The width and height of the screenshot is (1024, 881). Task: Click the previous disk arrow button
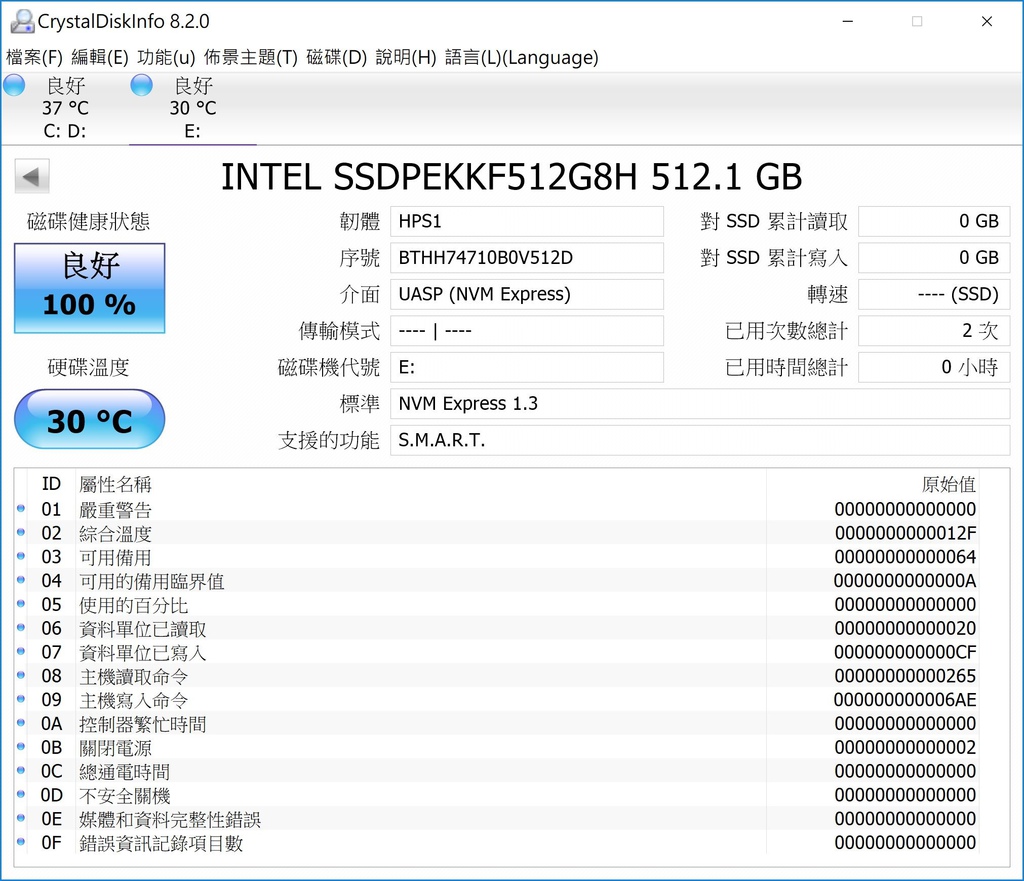32,176
